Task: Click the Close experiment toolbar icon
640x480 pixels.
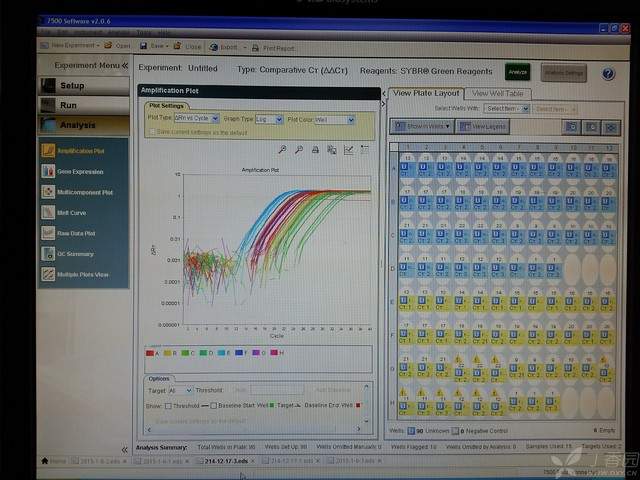Action: pos(178,46)
